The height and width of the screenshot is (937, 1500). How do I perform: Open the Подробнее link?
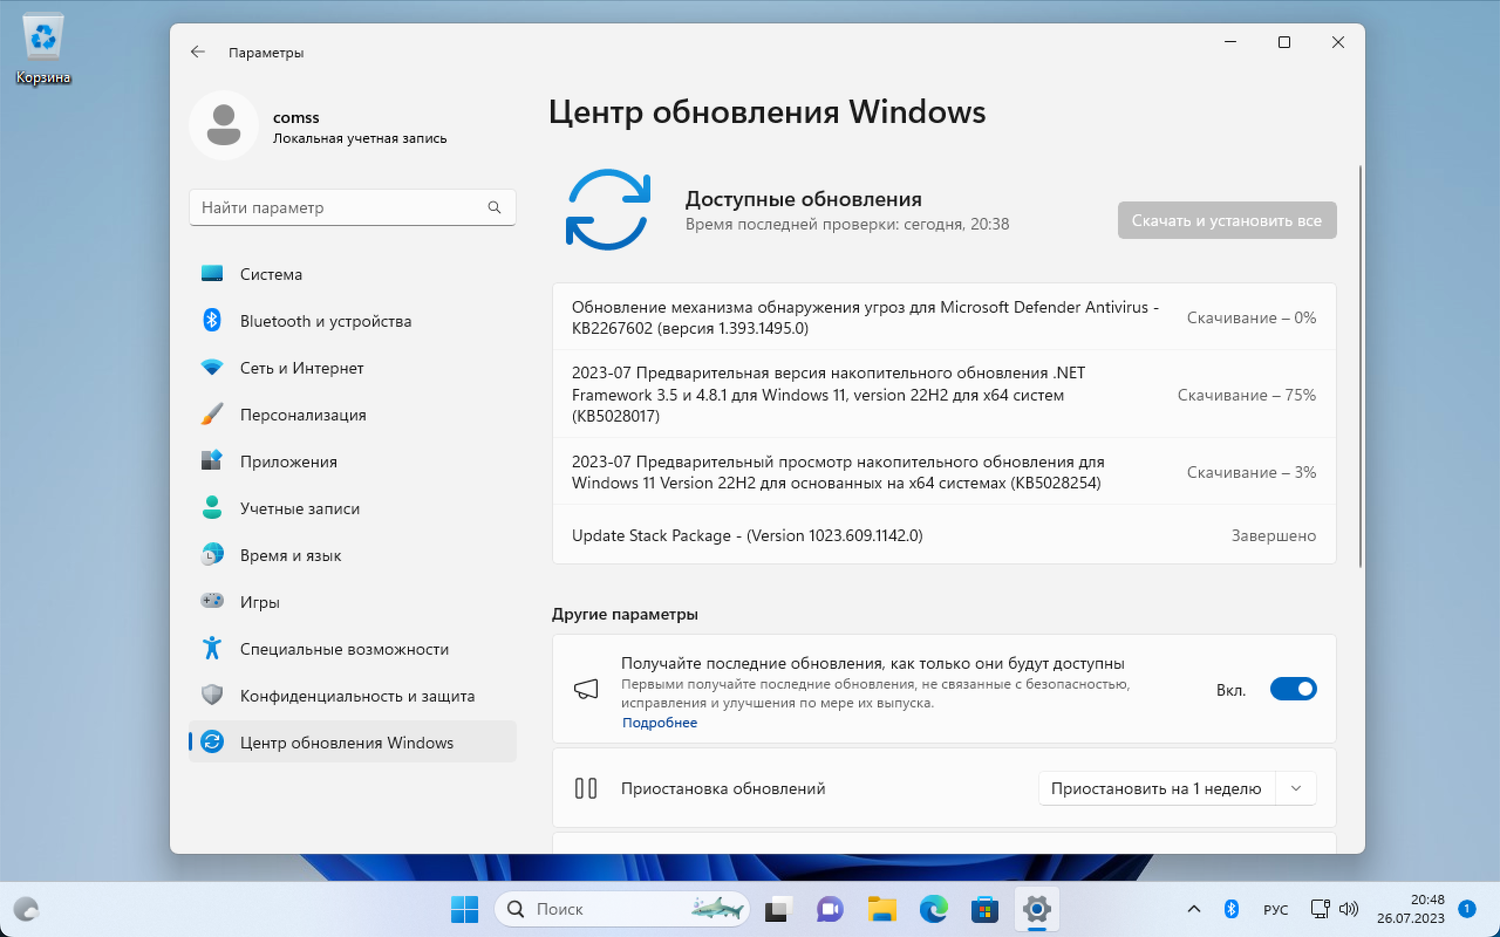(x=660, y=722)
